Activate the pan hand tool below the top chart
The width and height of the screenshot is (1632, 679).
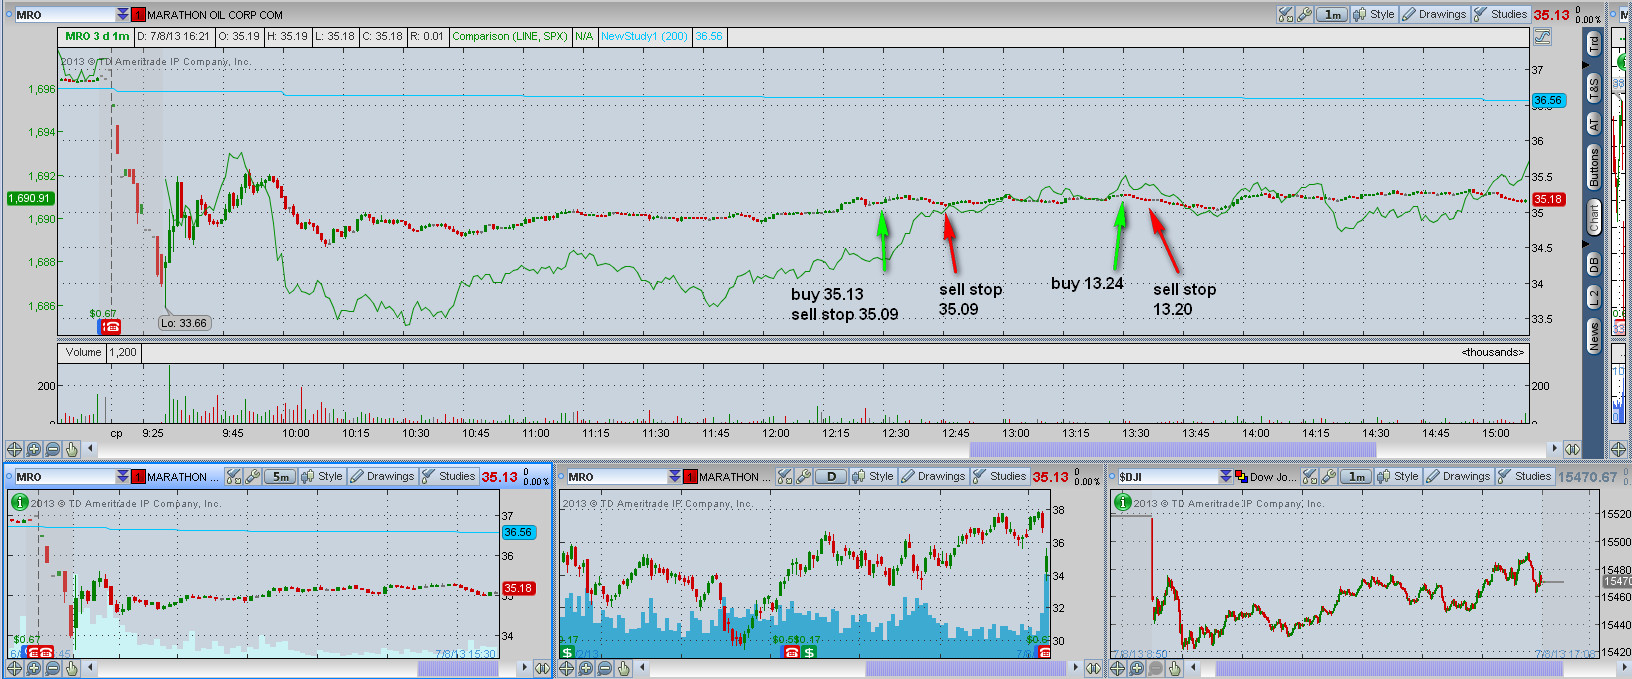71,449
